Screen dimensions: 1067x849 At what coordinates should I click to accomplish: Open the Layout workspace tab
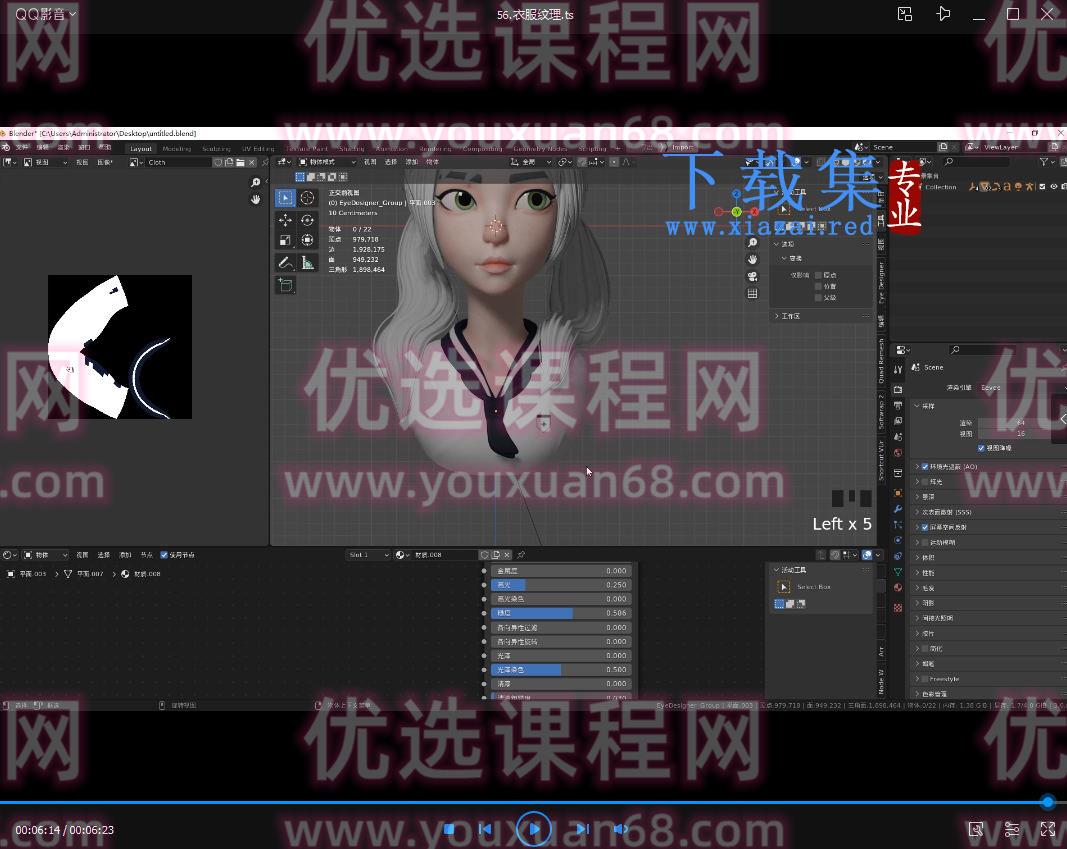coord(141,148)
